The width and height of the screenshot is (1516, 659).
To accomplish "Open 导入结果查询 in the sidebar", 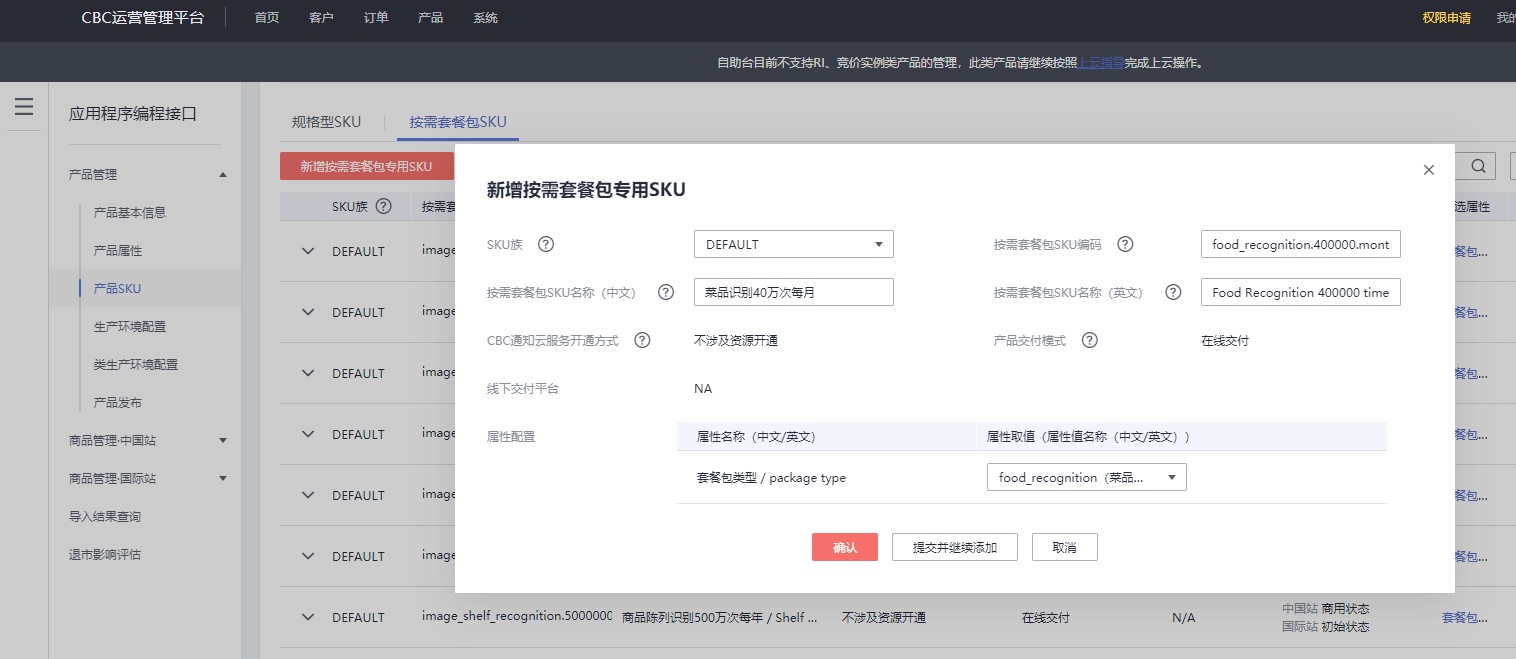I will tap(104, 516).
